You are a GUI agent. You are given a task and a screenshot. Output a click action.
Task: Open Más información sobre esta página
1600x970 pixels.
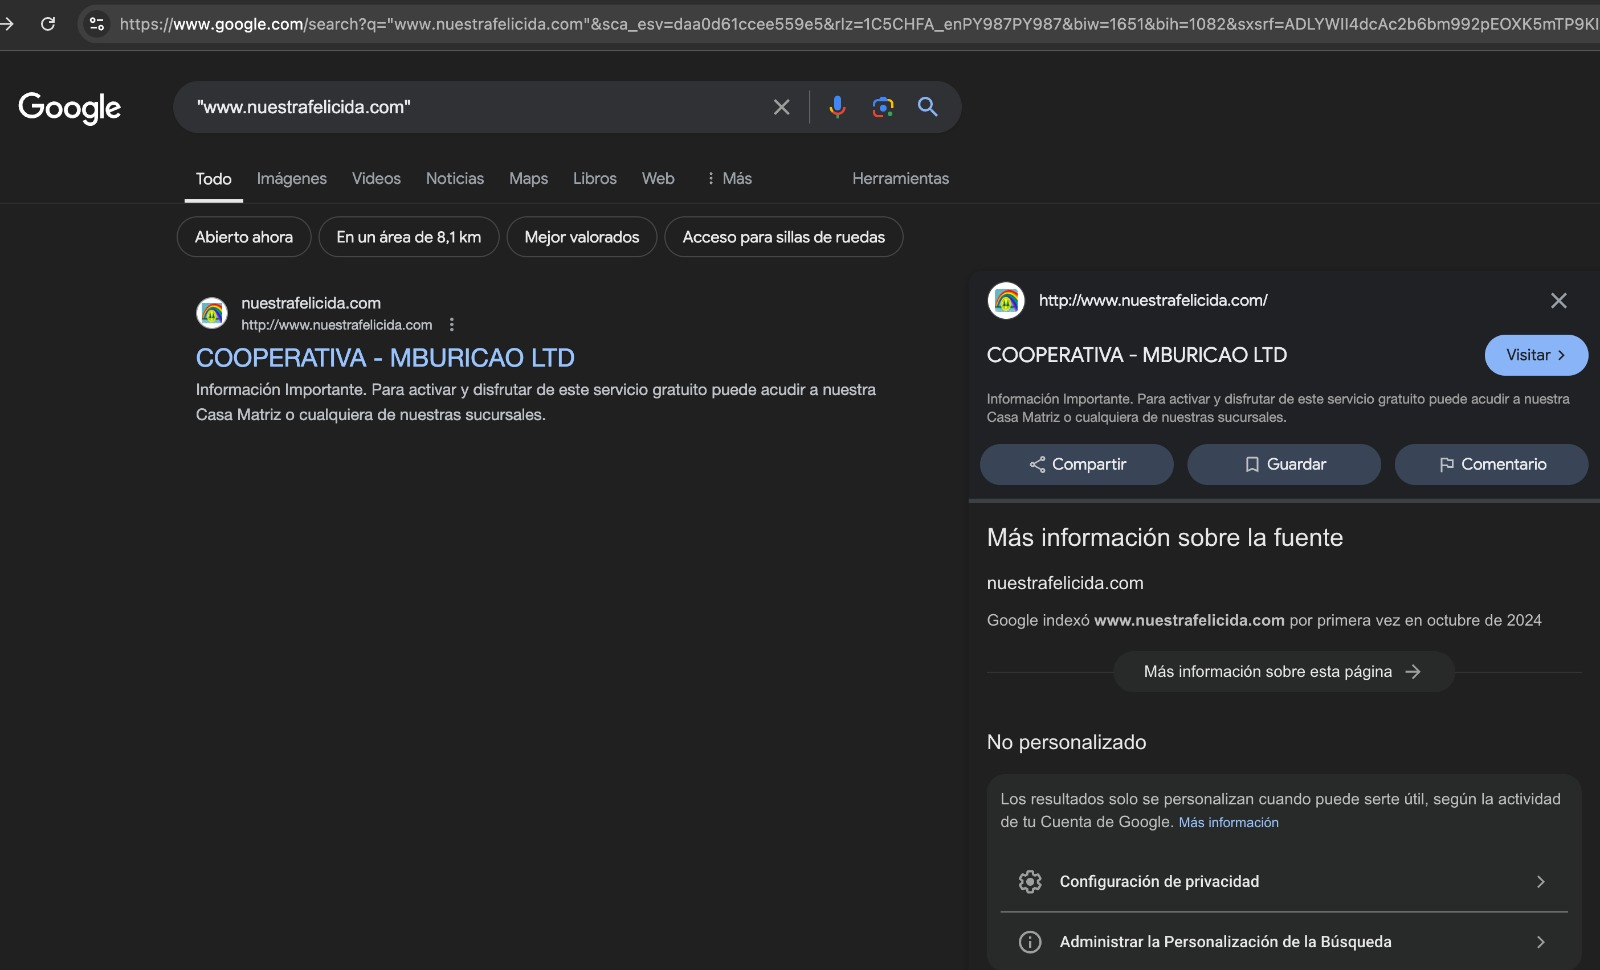pyautogui.click(x=1284, y=672)
